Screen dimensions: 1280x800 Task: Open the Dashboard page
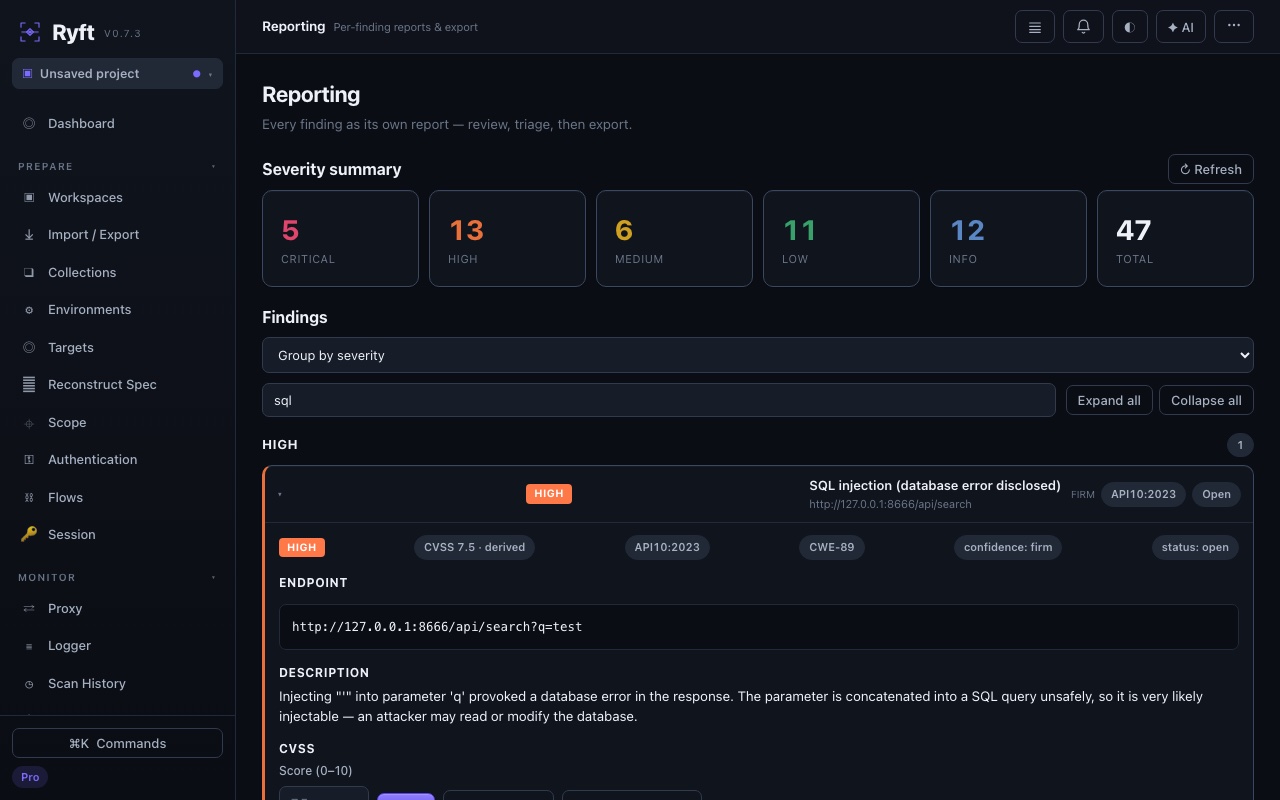117,123
